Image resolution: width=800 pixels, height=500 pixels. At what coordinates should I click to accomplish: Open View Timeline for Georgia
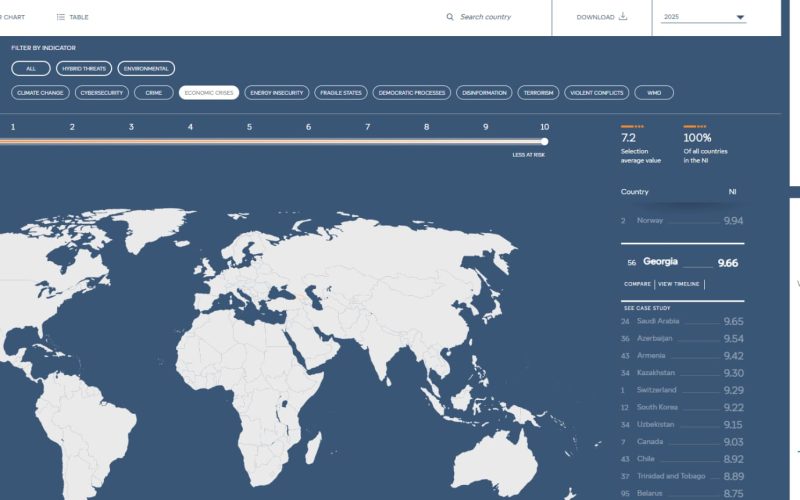[679, 284]
